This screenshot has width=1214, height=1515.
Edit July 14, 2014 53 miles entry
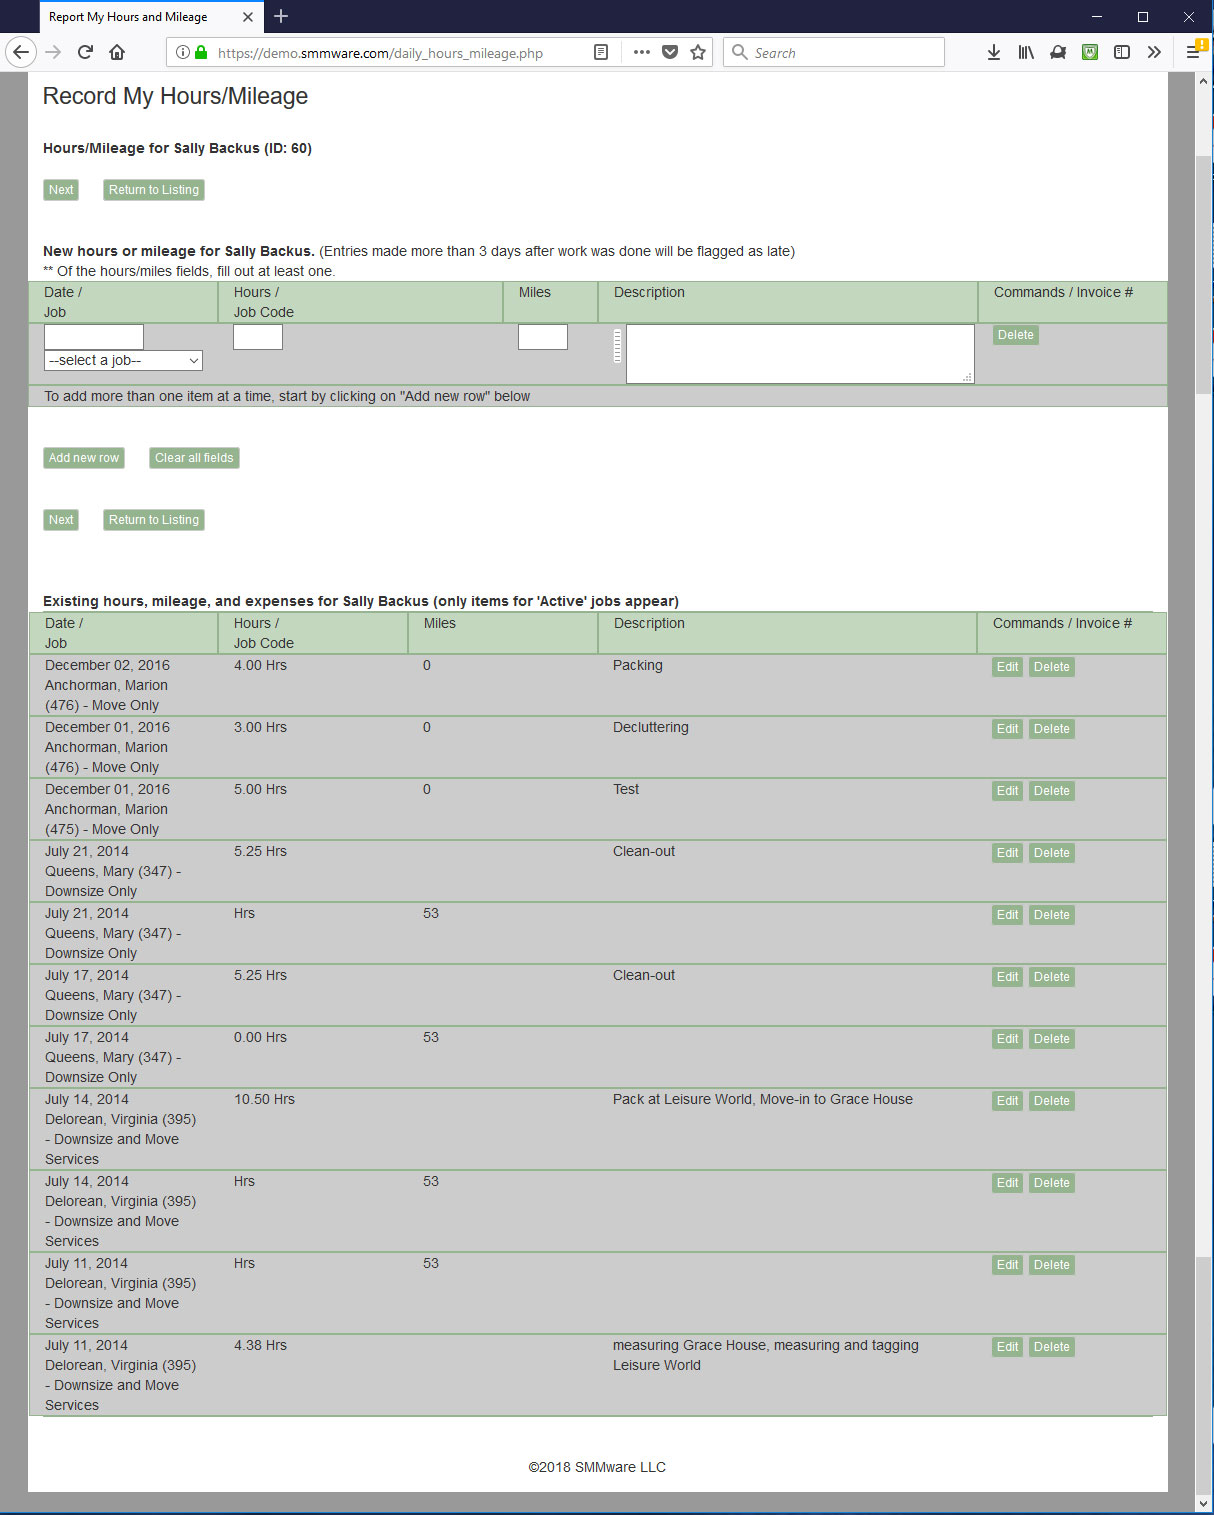coord(1007,1183)
